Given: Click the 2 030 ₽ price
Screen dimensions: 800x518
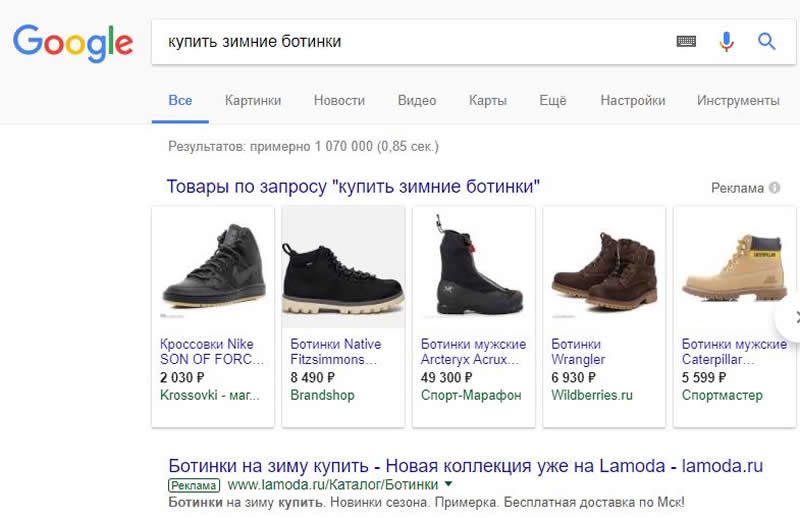Looking at the screenshot, I should [182, 378].
